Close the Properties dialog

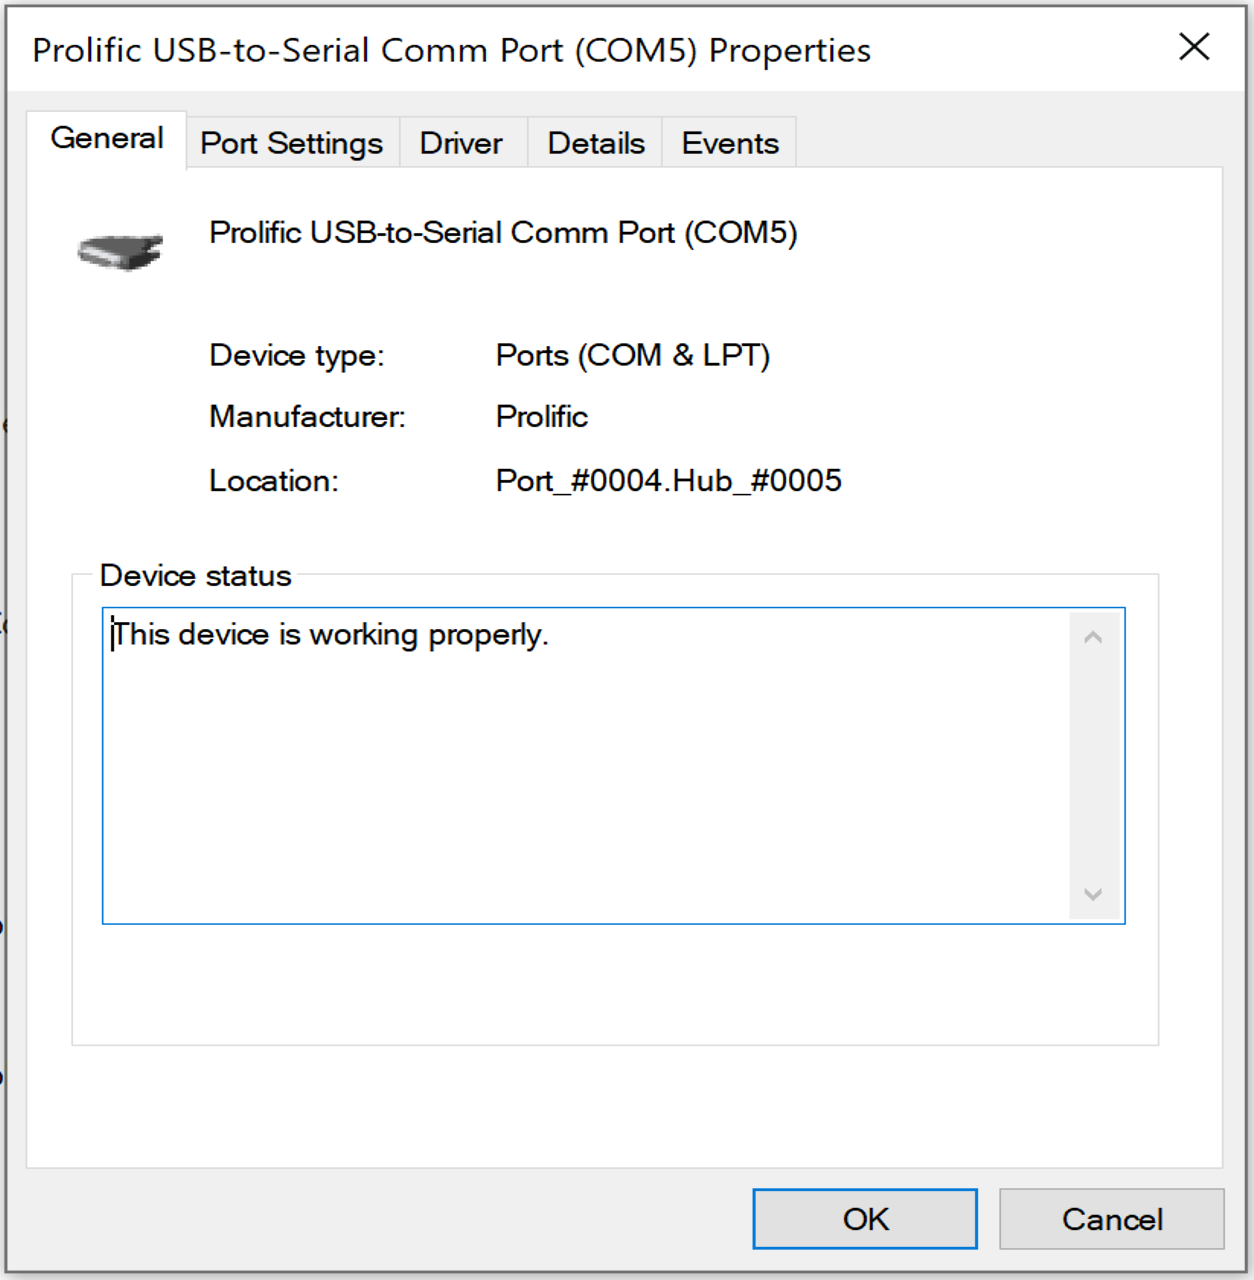click(1194, 47)
